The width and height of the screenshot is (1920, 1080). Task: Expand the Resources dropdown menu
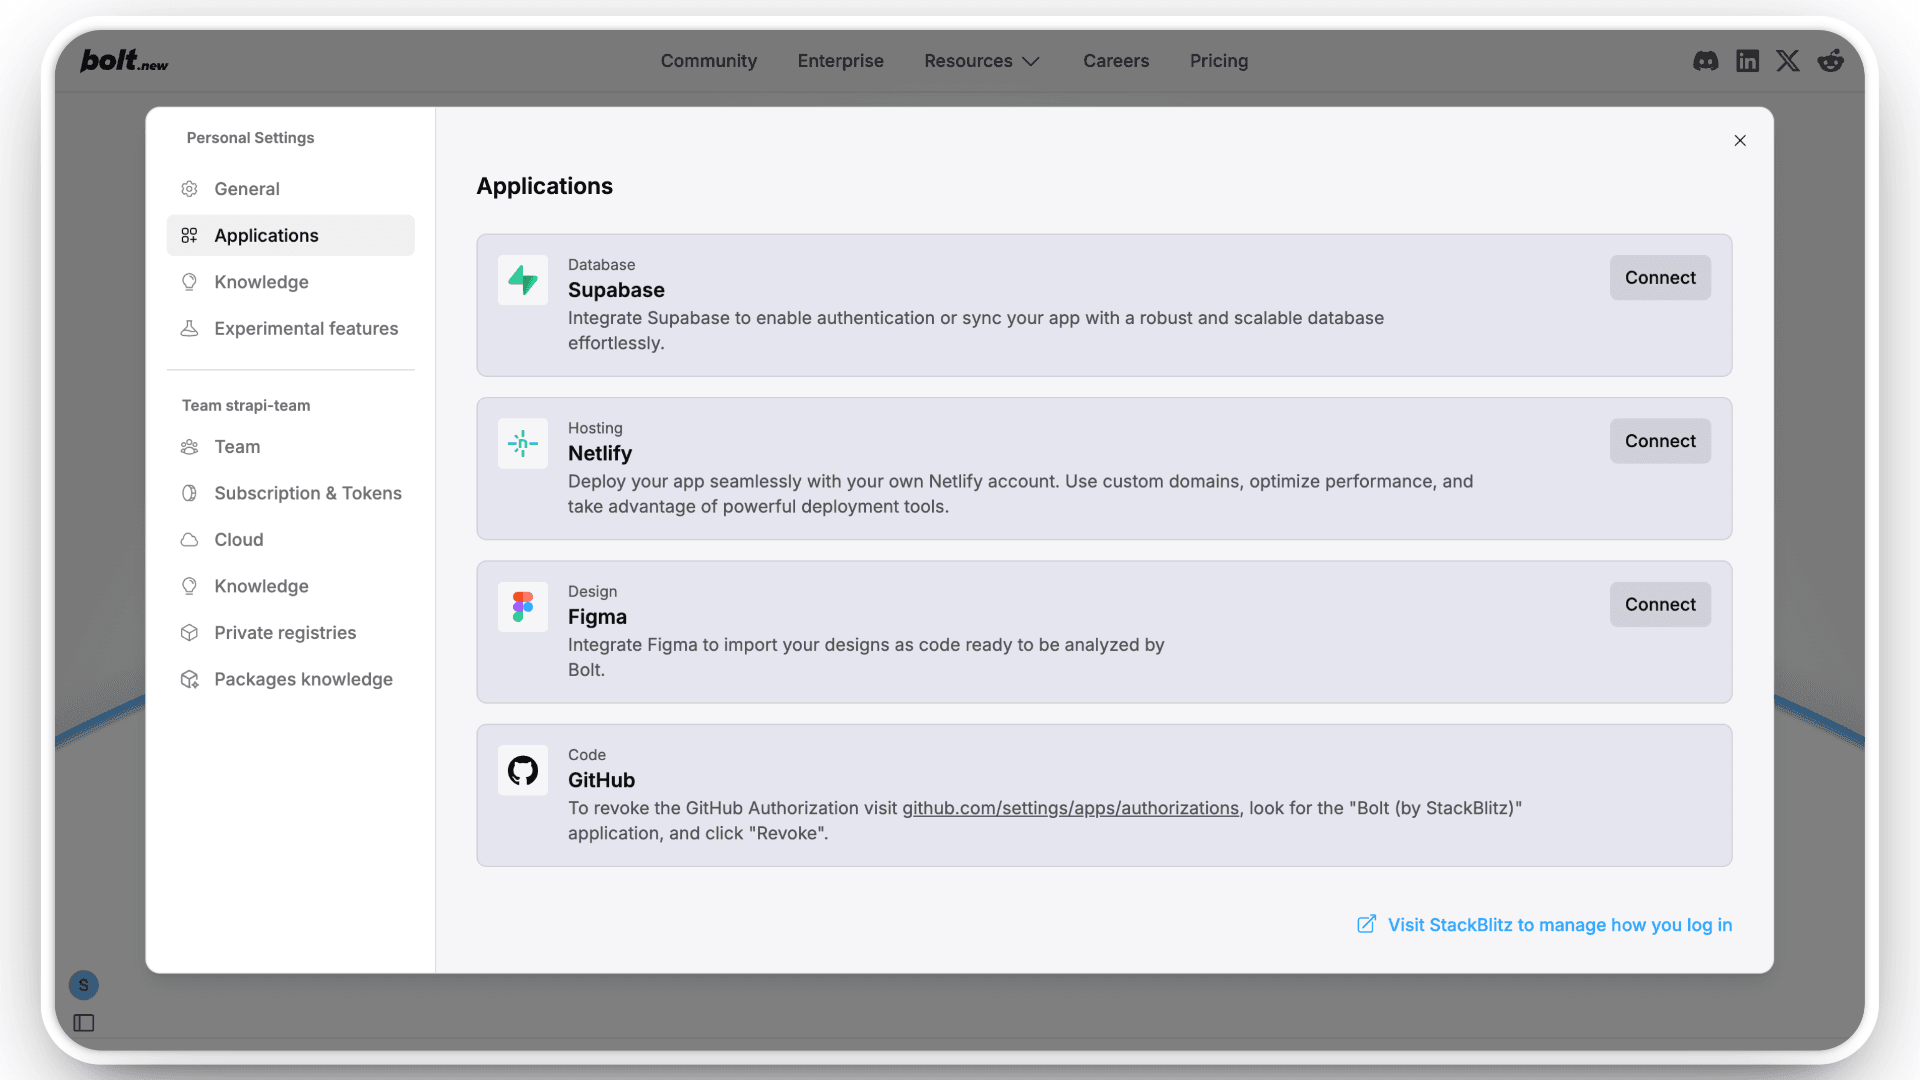(x=982, y=61)
